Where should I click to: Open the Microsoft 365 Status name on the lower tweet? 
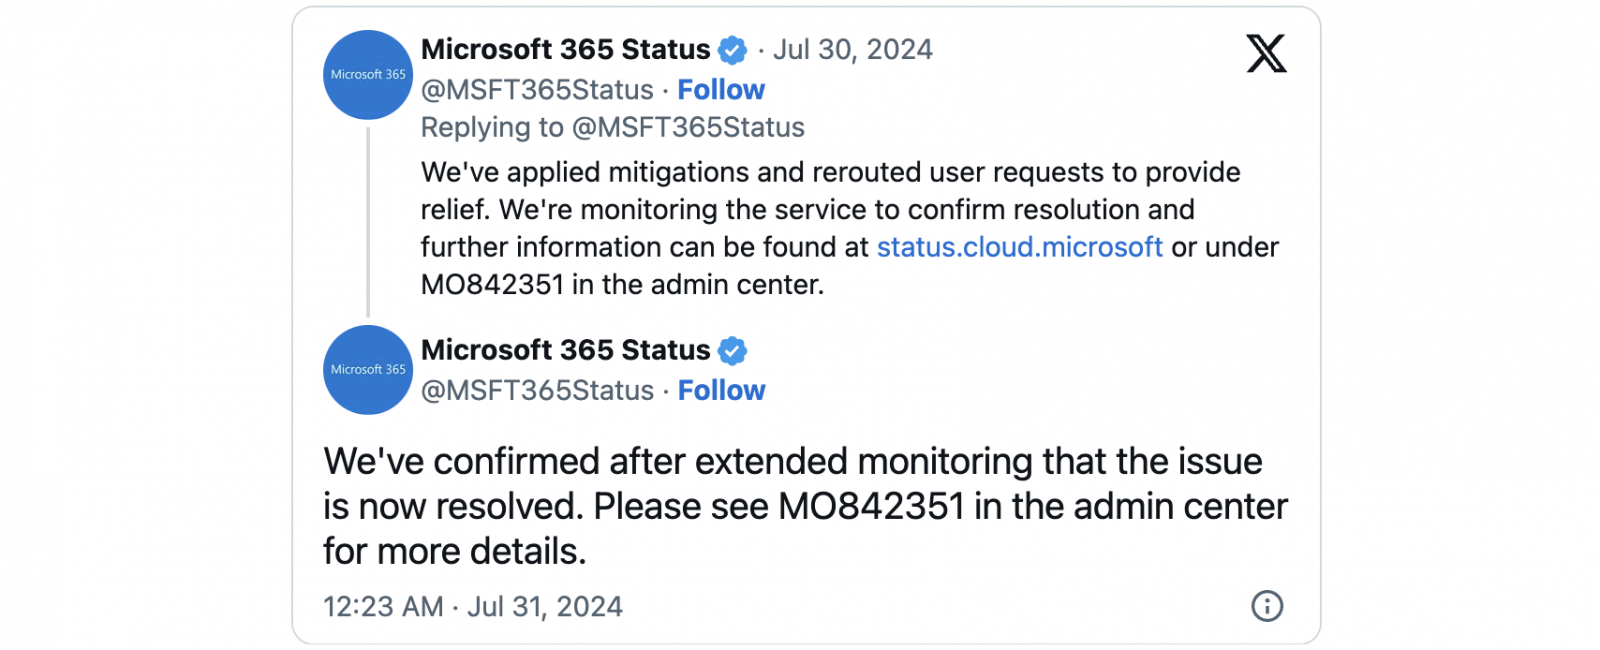click(x=565, y=351)
